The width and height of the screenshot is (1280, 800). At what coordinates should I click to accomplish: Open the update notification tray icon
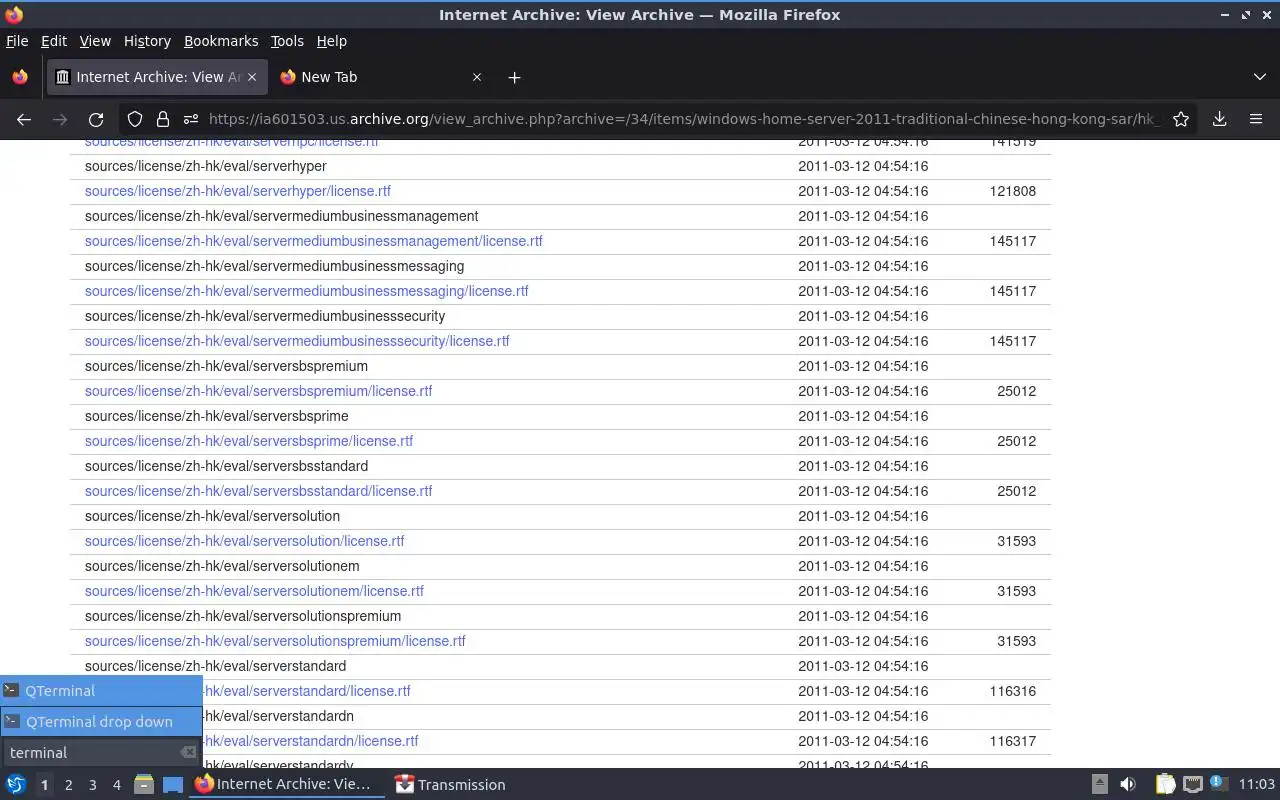[1218, 785]
